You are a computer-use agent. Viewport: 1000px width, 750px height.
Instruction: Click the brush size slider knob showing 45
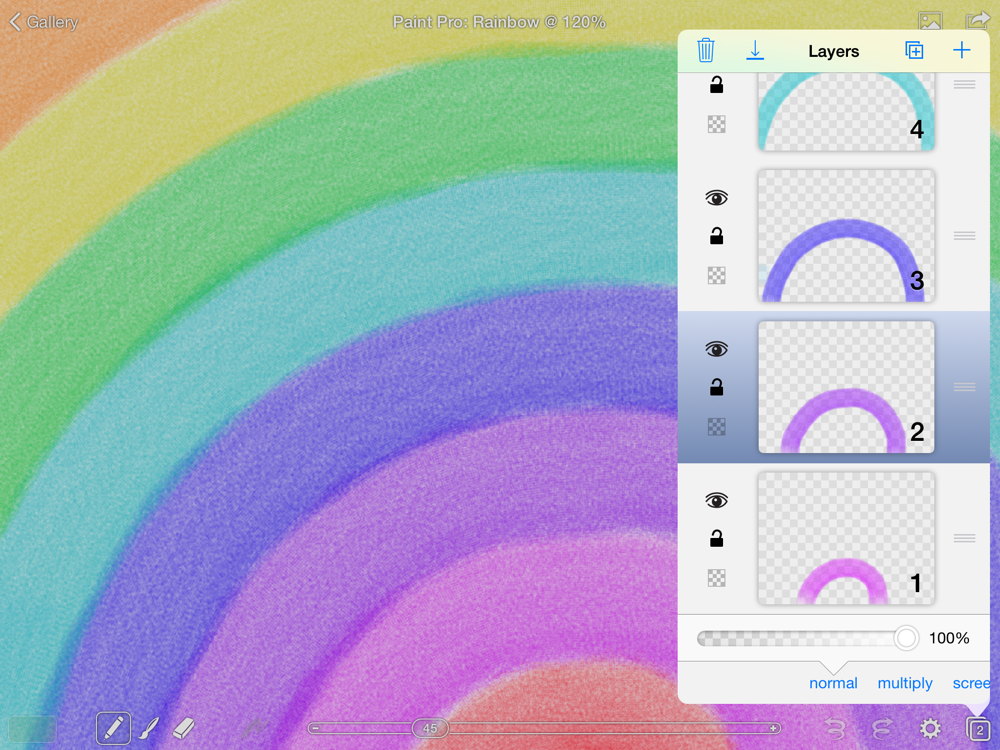pos(430,728)
